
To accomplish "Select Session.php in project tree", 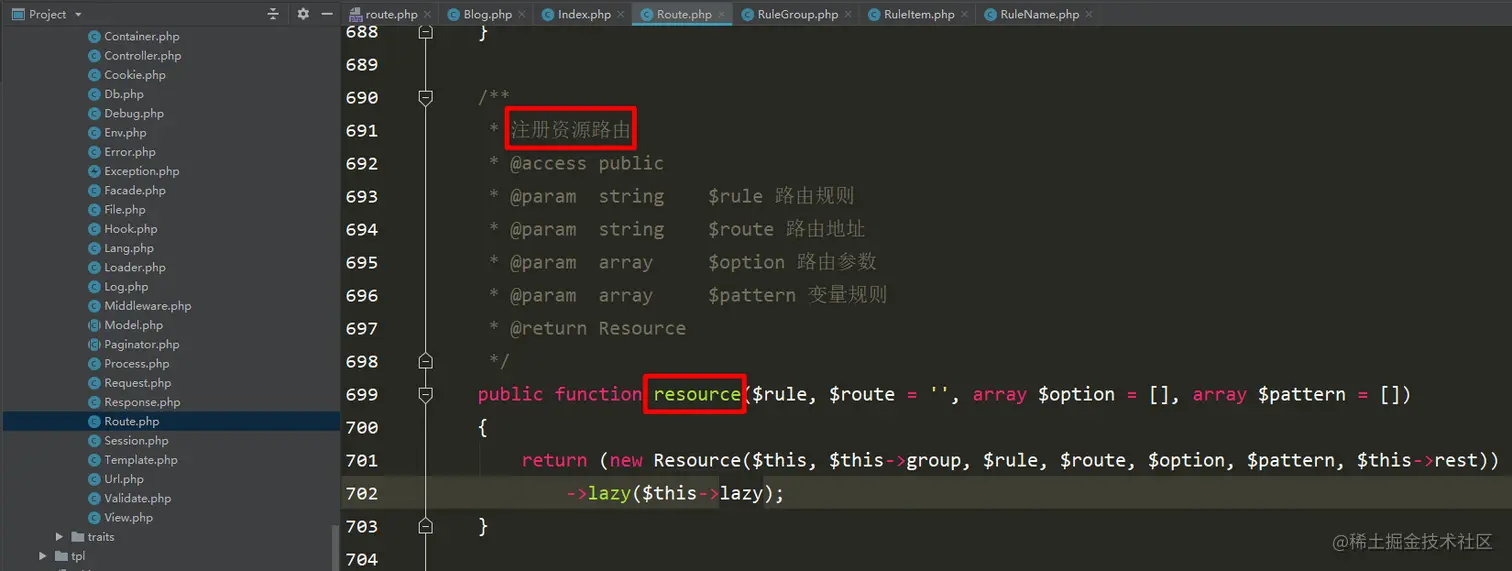I will click(135, 441).
